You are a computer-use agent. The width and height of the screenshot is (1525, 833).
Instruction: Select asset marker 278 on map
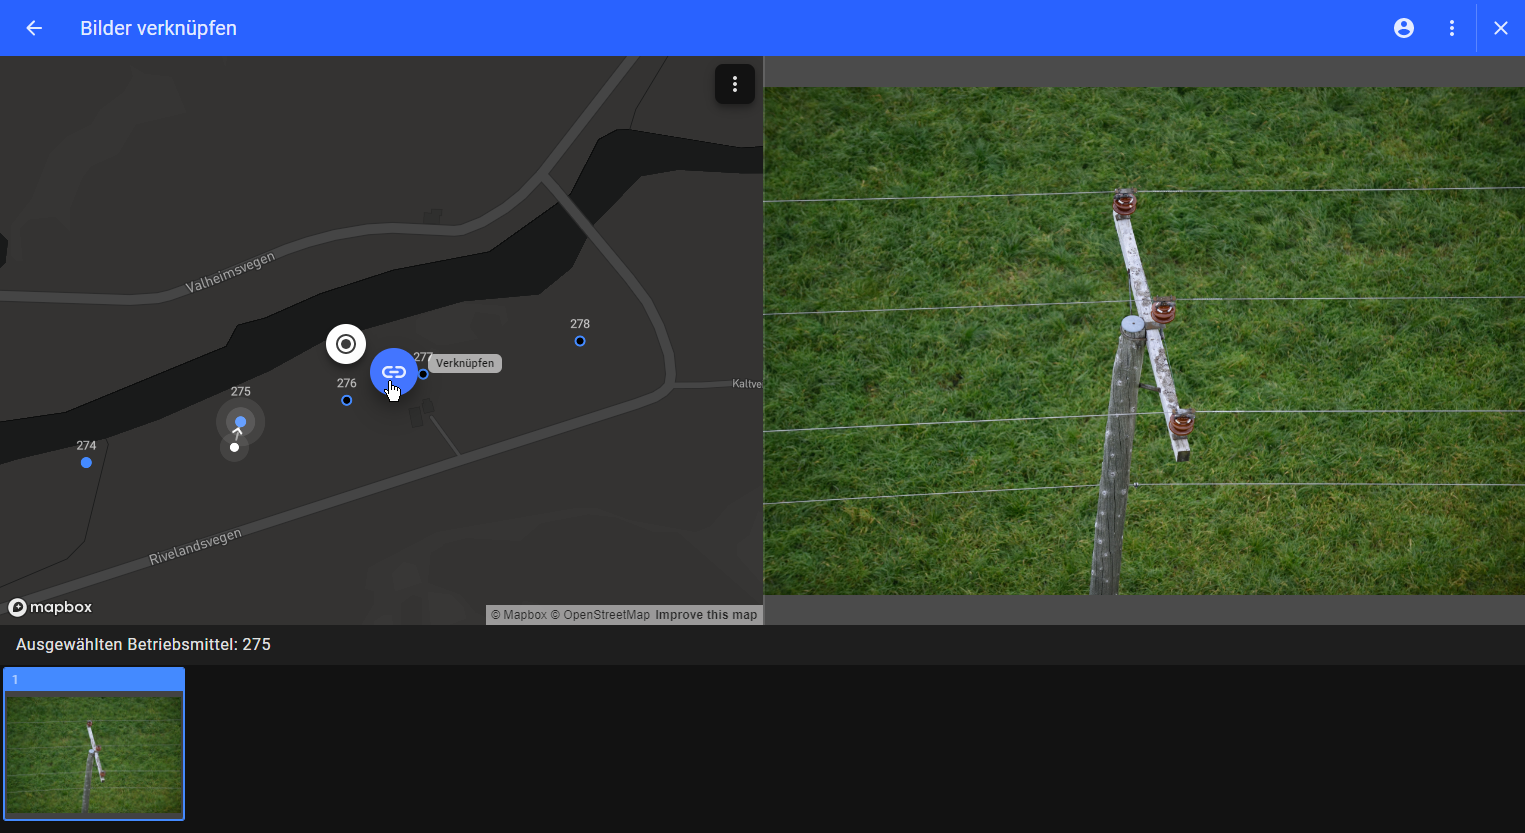[580, 341]
